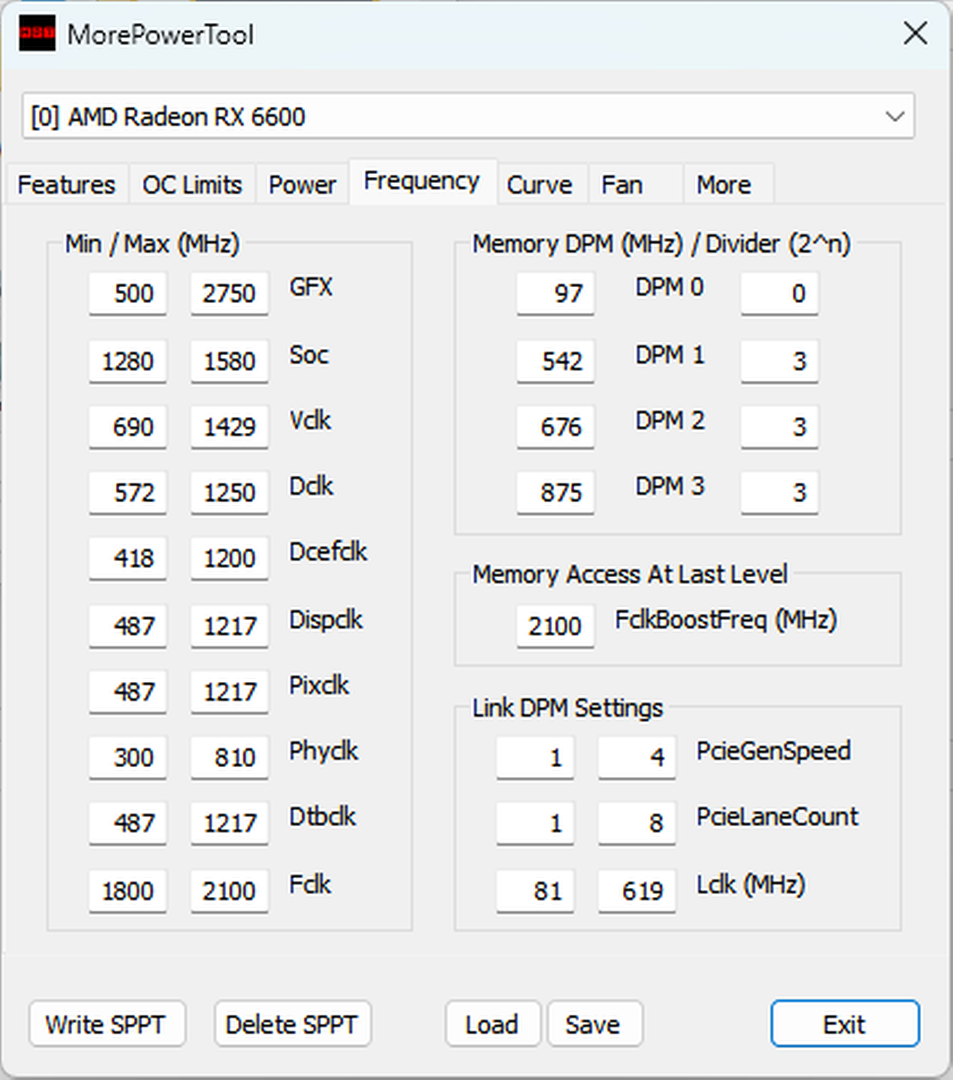Click the Soc maximum field 1580

click(229, 361)
